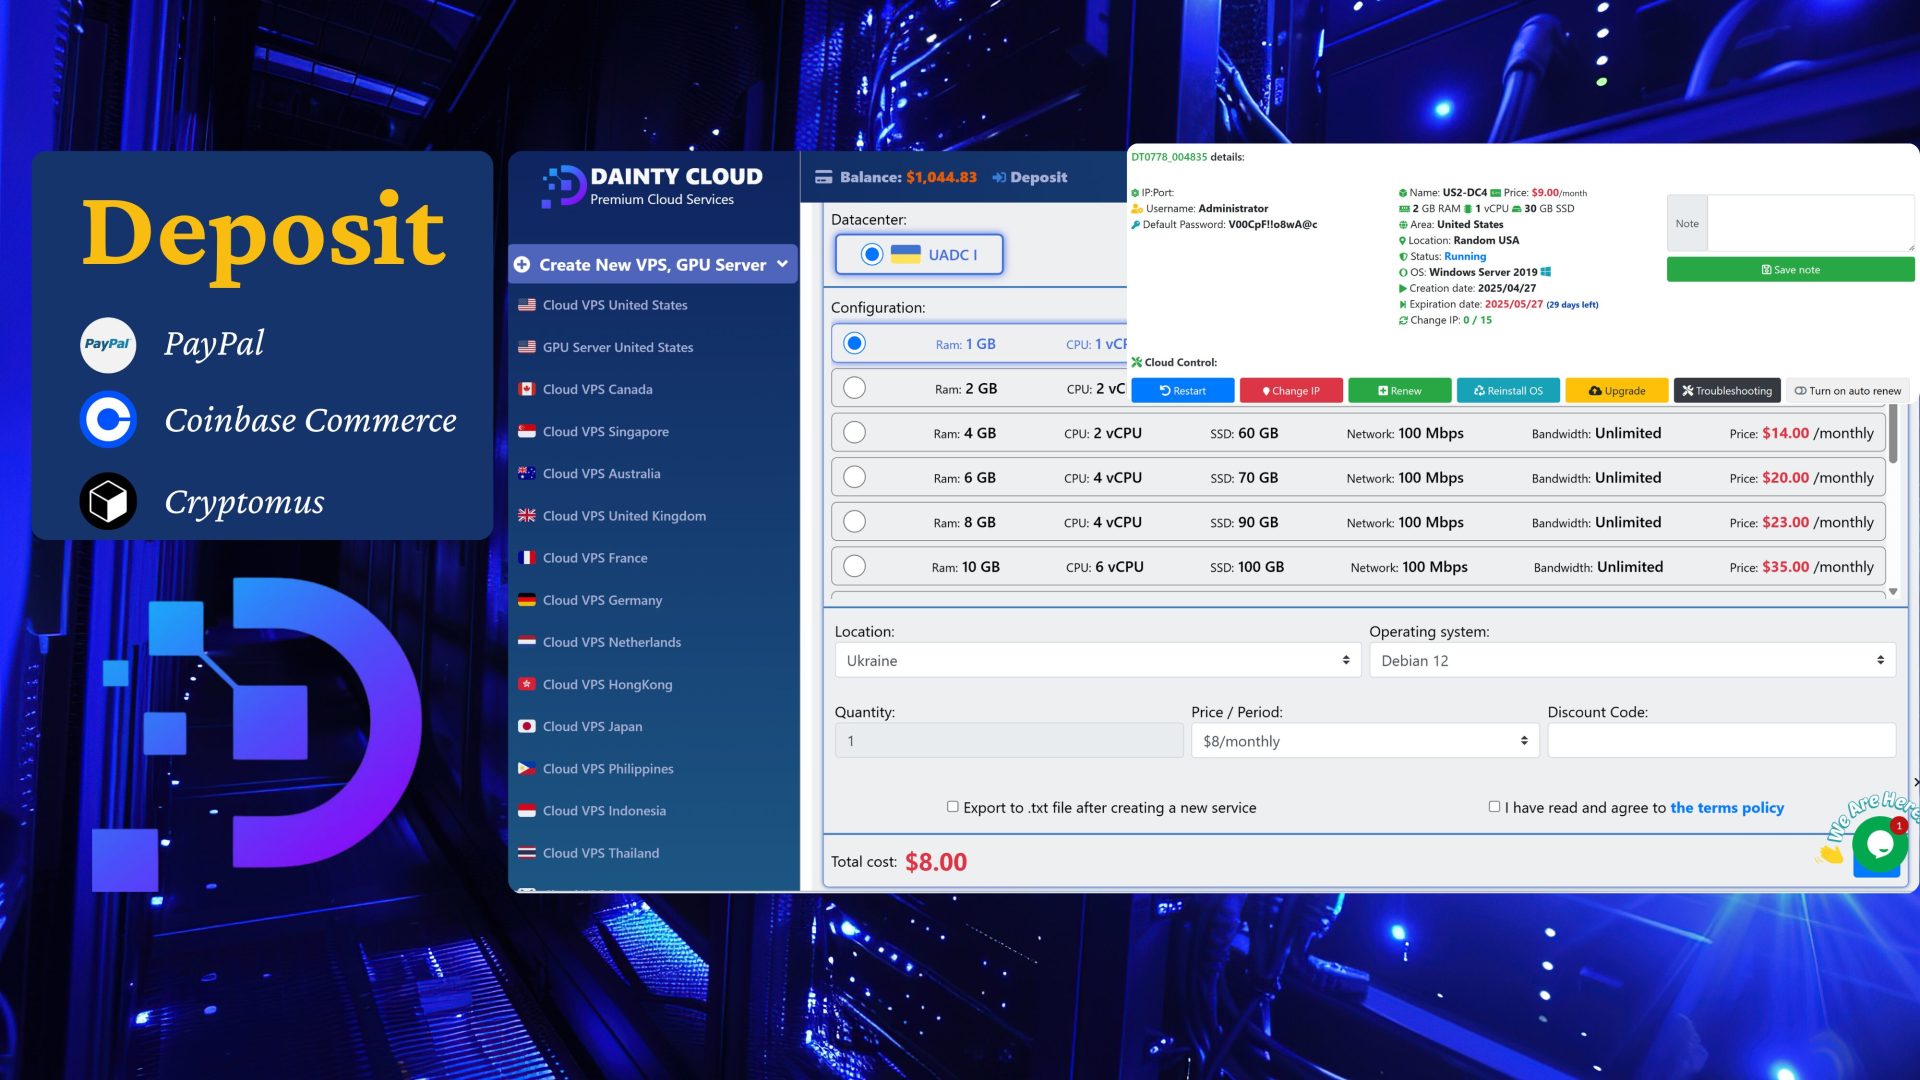Click the Deposit arrow icon

point(998,177)
